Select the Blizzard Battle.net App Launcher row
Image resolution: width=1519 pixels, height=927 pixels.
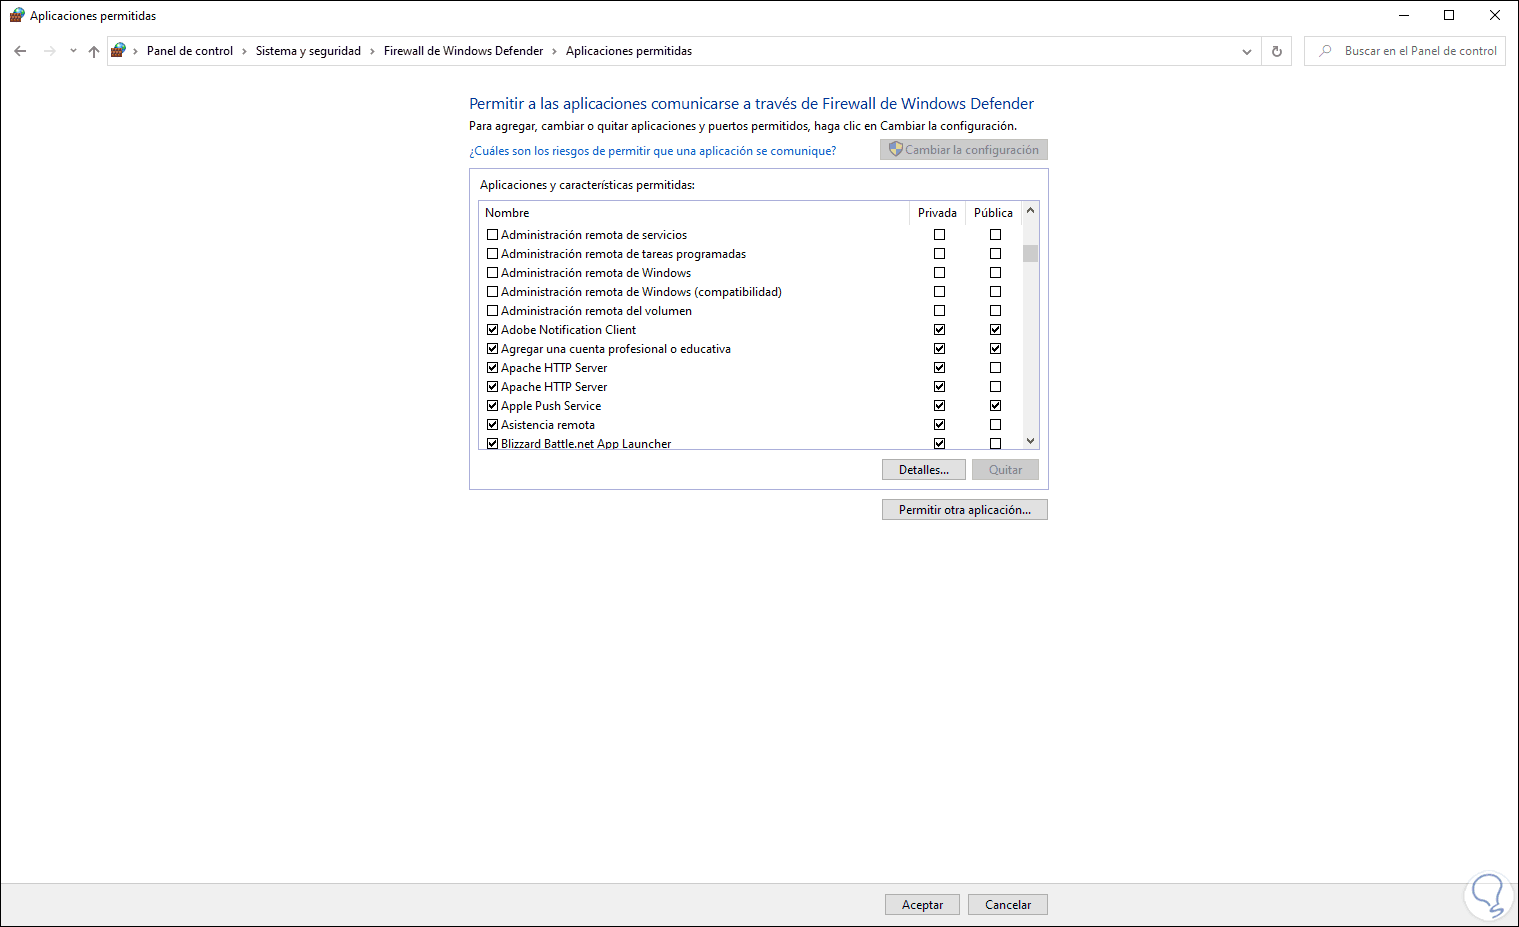[x=750, y=443]
